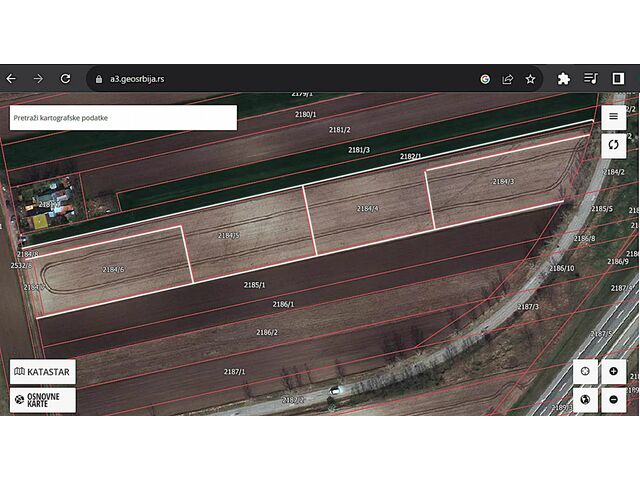The image size is (640, 480).
Task: Click the globe full-extent icon
Action: tap(585, 400)
